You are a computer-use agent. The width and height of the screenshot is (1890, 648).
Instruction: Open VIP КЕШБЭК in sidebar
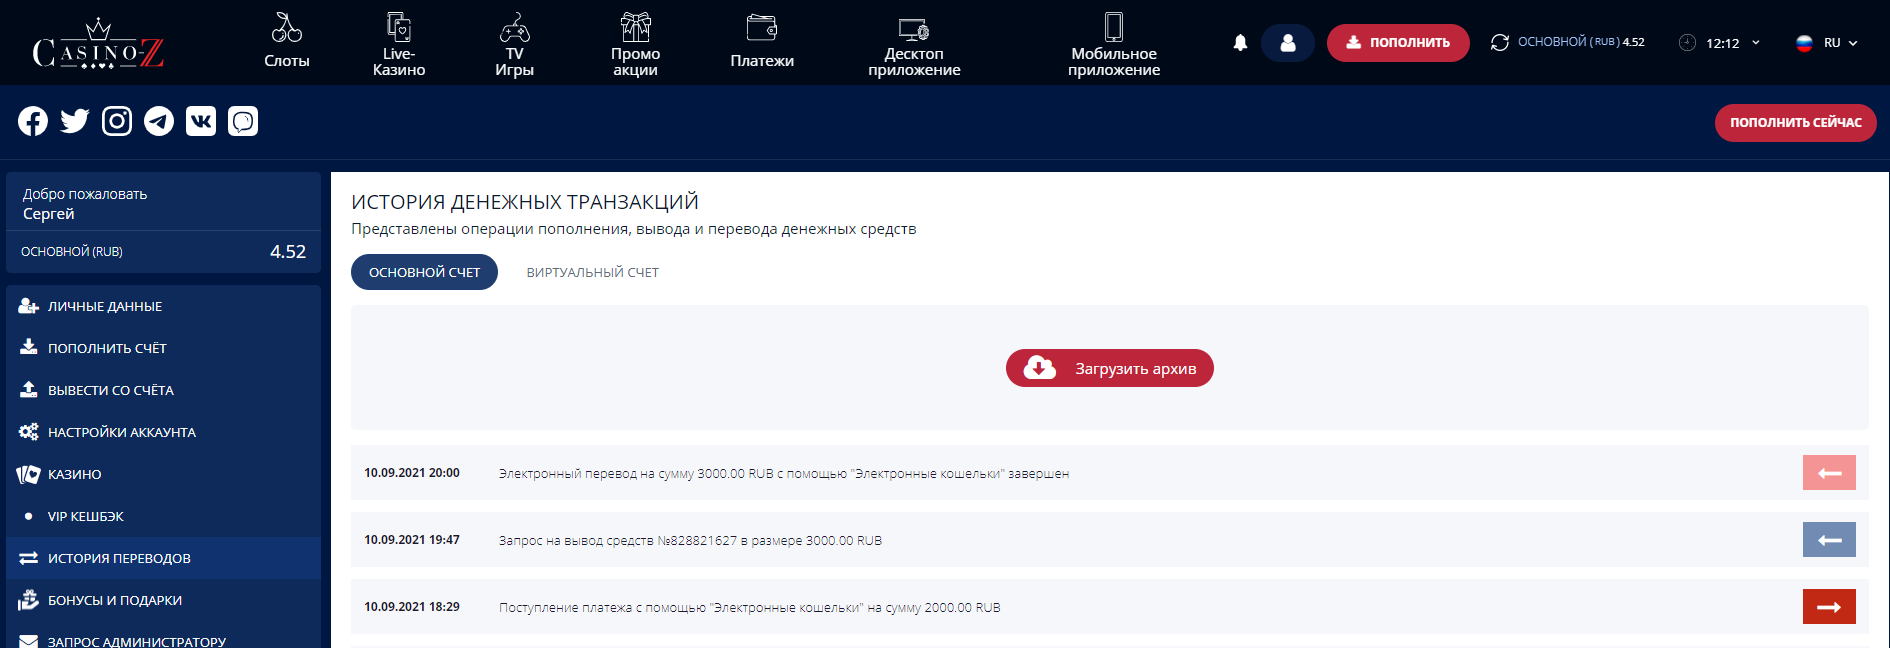(x=163, y=516)
